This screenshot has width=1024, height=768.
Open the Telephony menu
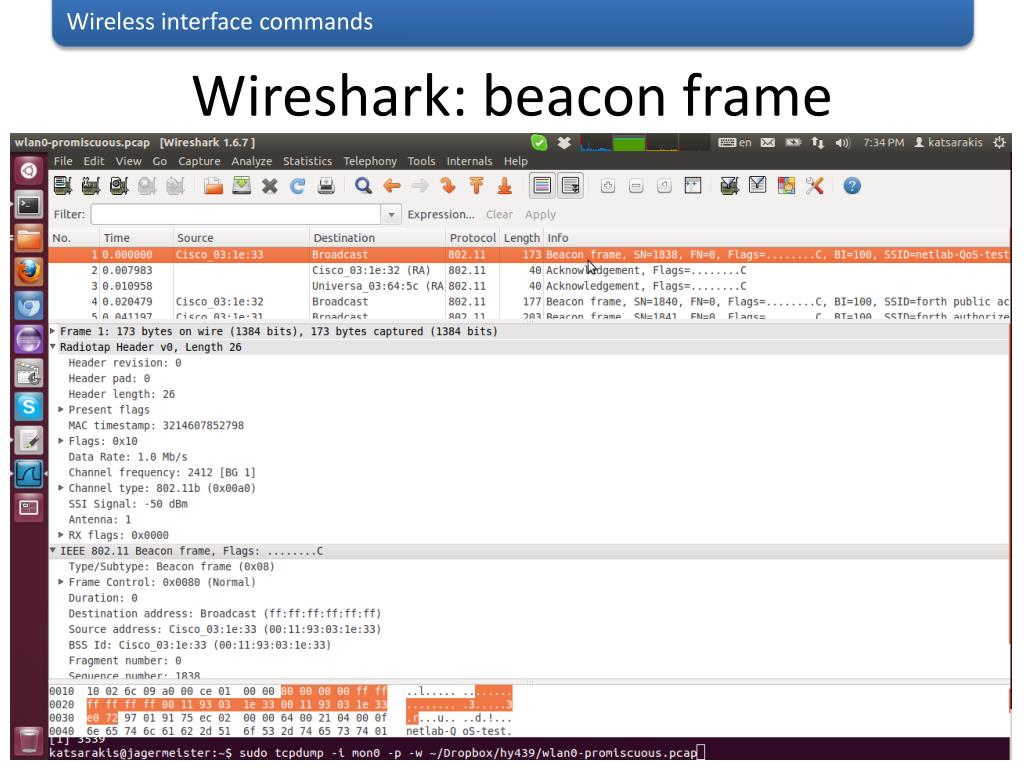[370, 161]
